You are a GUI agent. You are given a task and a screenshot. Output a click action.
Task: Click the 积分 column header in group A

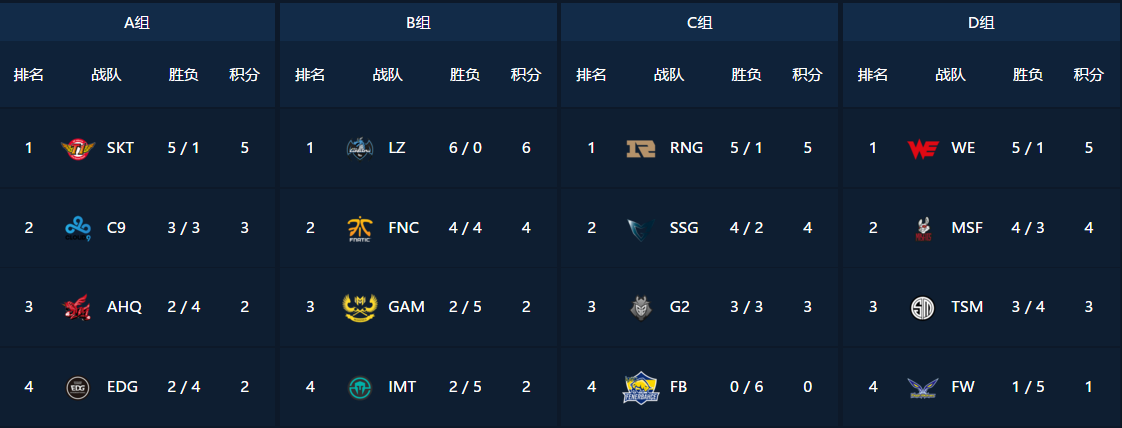click(x=244, y=75)
